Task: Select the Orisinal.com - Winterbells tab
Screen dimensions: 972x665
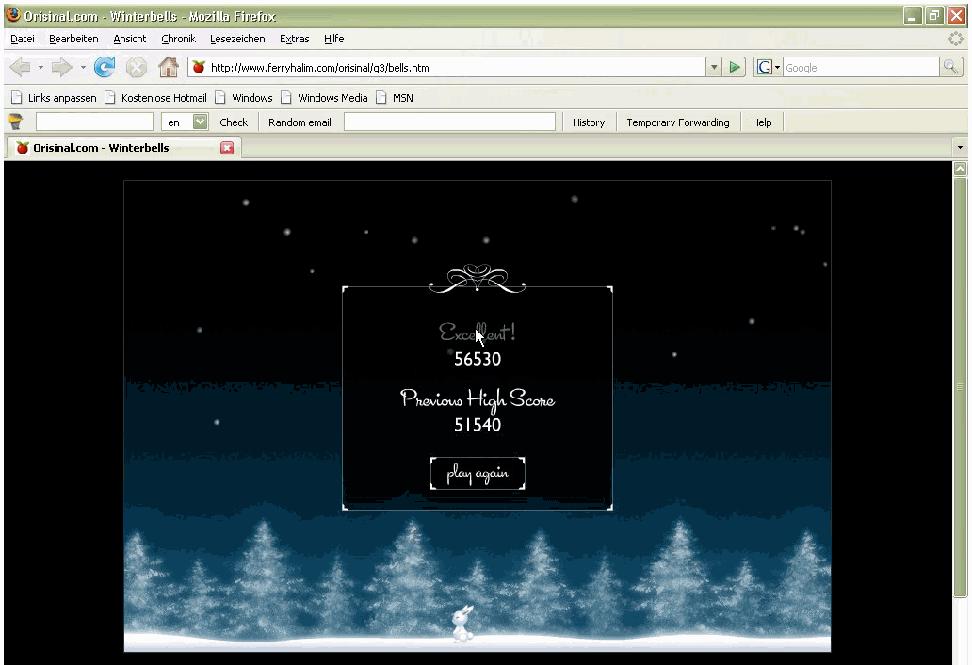Action: tap(124, 148)
